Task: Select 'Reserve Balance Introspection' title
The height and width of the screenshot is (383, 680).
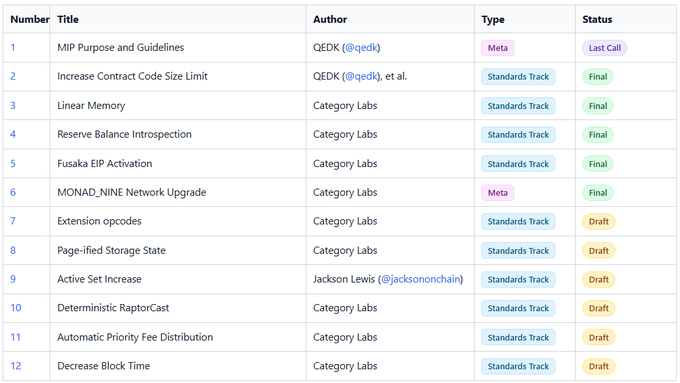Action: point(124,134)
